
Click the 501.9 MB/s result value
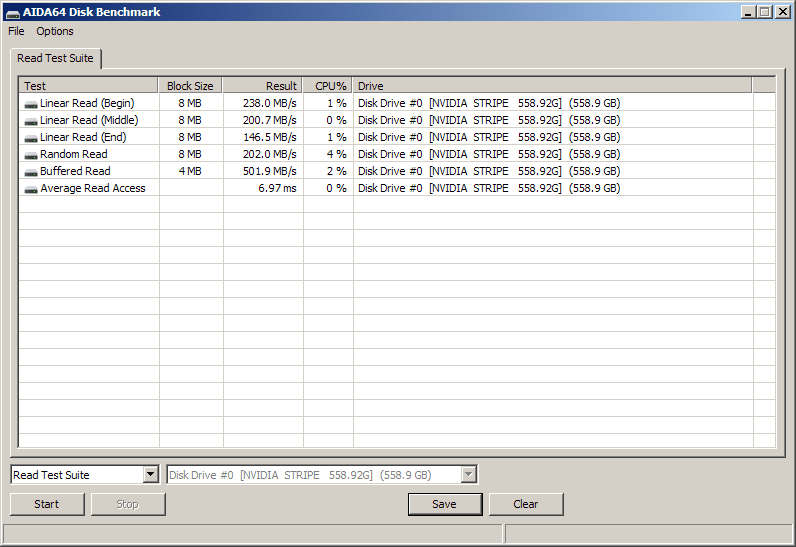pyautogui.click(x=270, y=171)
